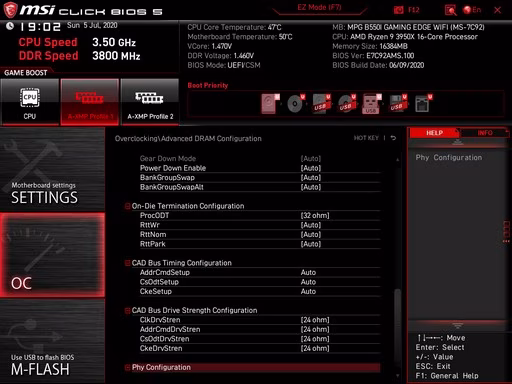Switch to the INFO tab
The height and width of the screenshot is (384, 512).
pos(485,133)
